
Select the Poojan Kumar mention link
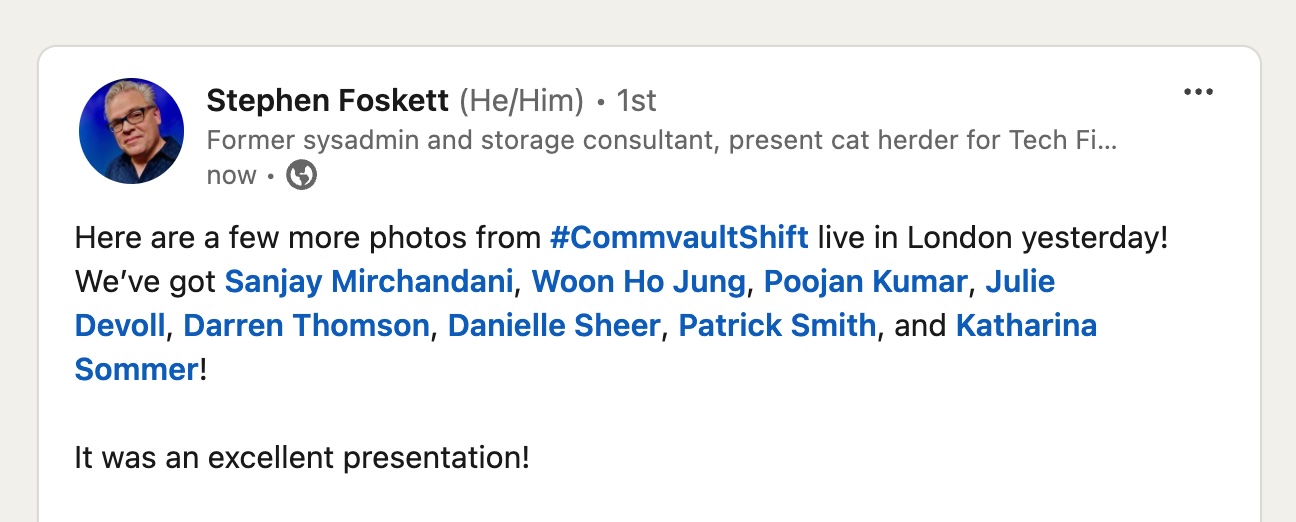click(865, 283)
